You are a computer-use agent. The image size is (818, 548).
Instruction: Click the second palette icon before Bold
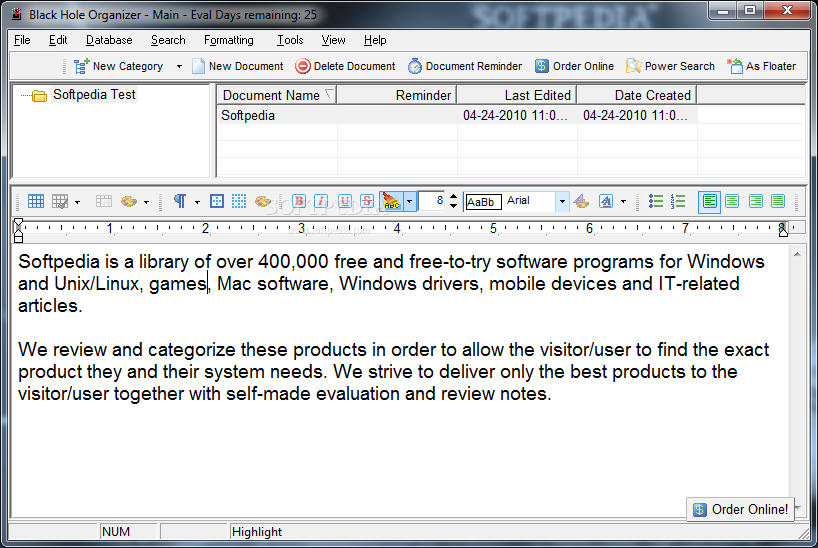[x=262, y=201]
